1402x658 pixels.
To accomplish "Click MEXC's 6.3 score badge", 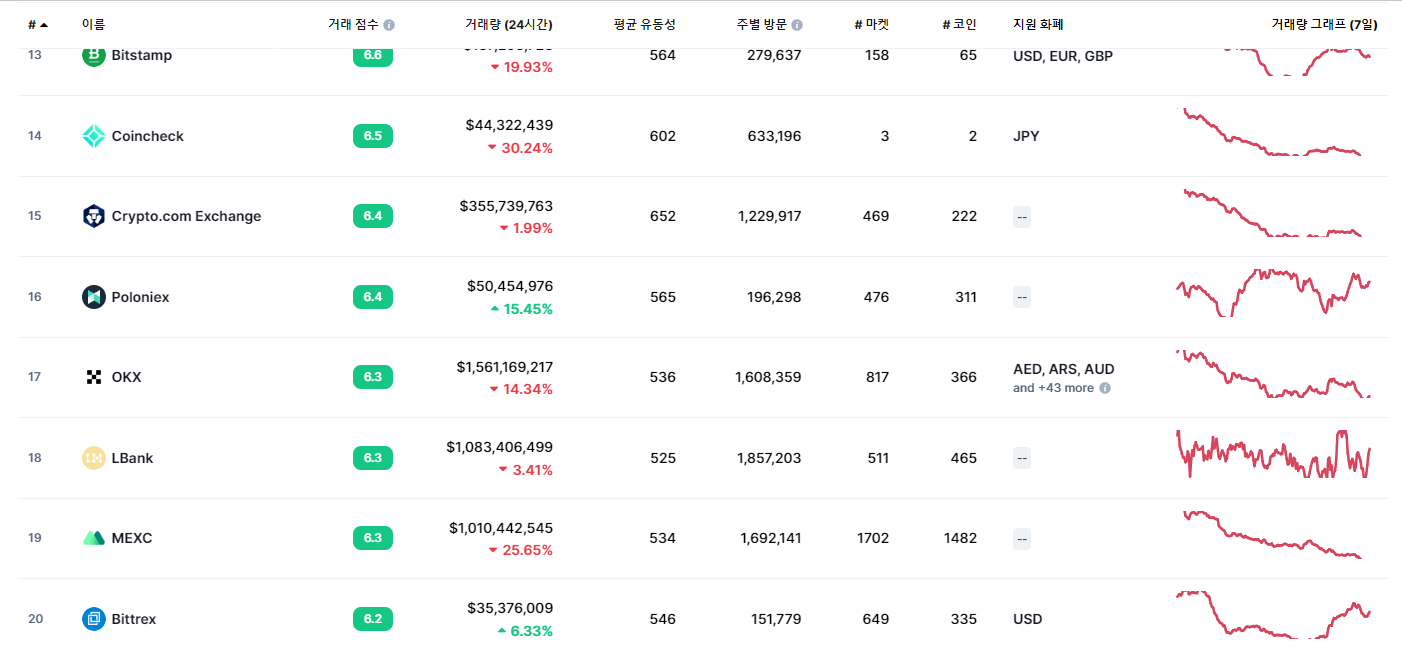I will (x=373, y=538).
